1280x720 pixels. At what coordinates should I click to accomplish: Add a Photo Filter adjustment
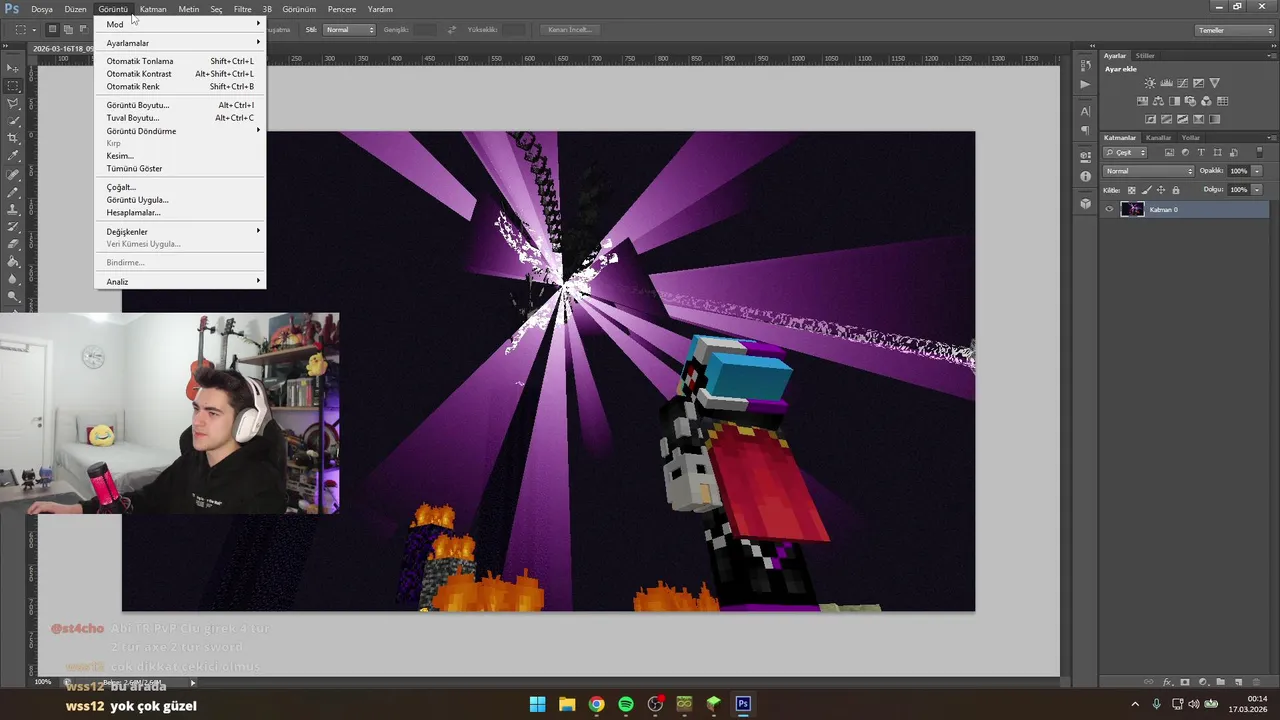1190,101
